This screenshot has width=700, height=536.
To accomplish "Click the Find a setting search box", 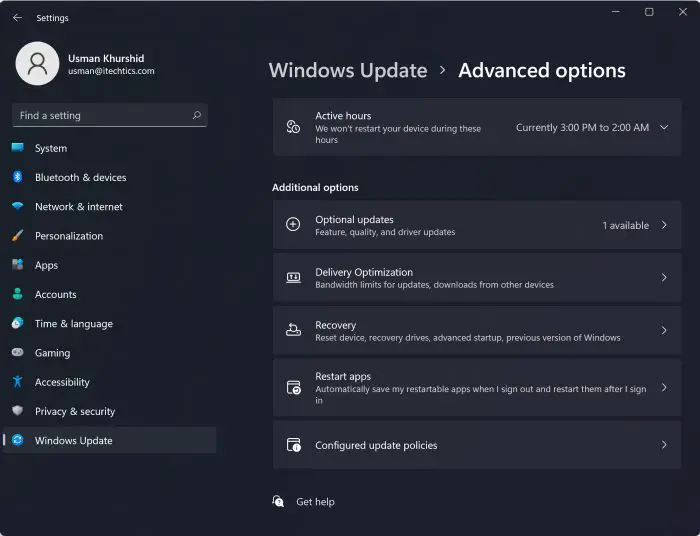I will (109, 115).
